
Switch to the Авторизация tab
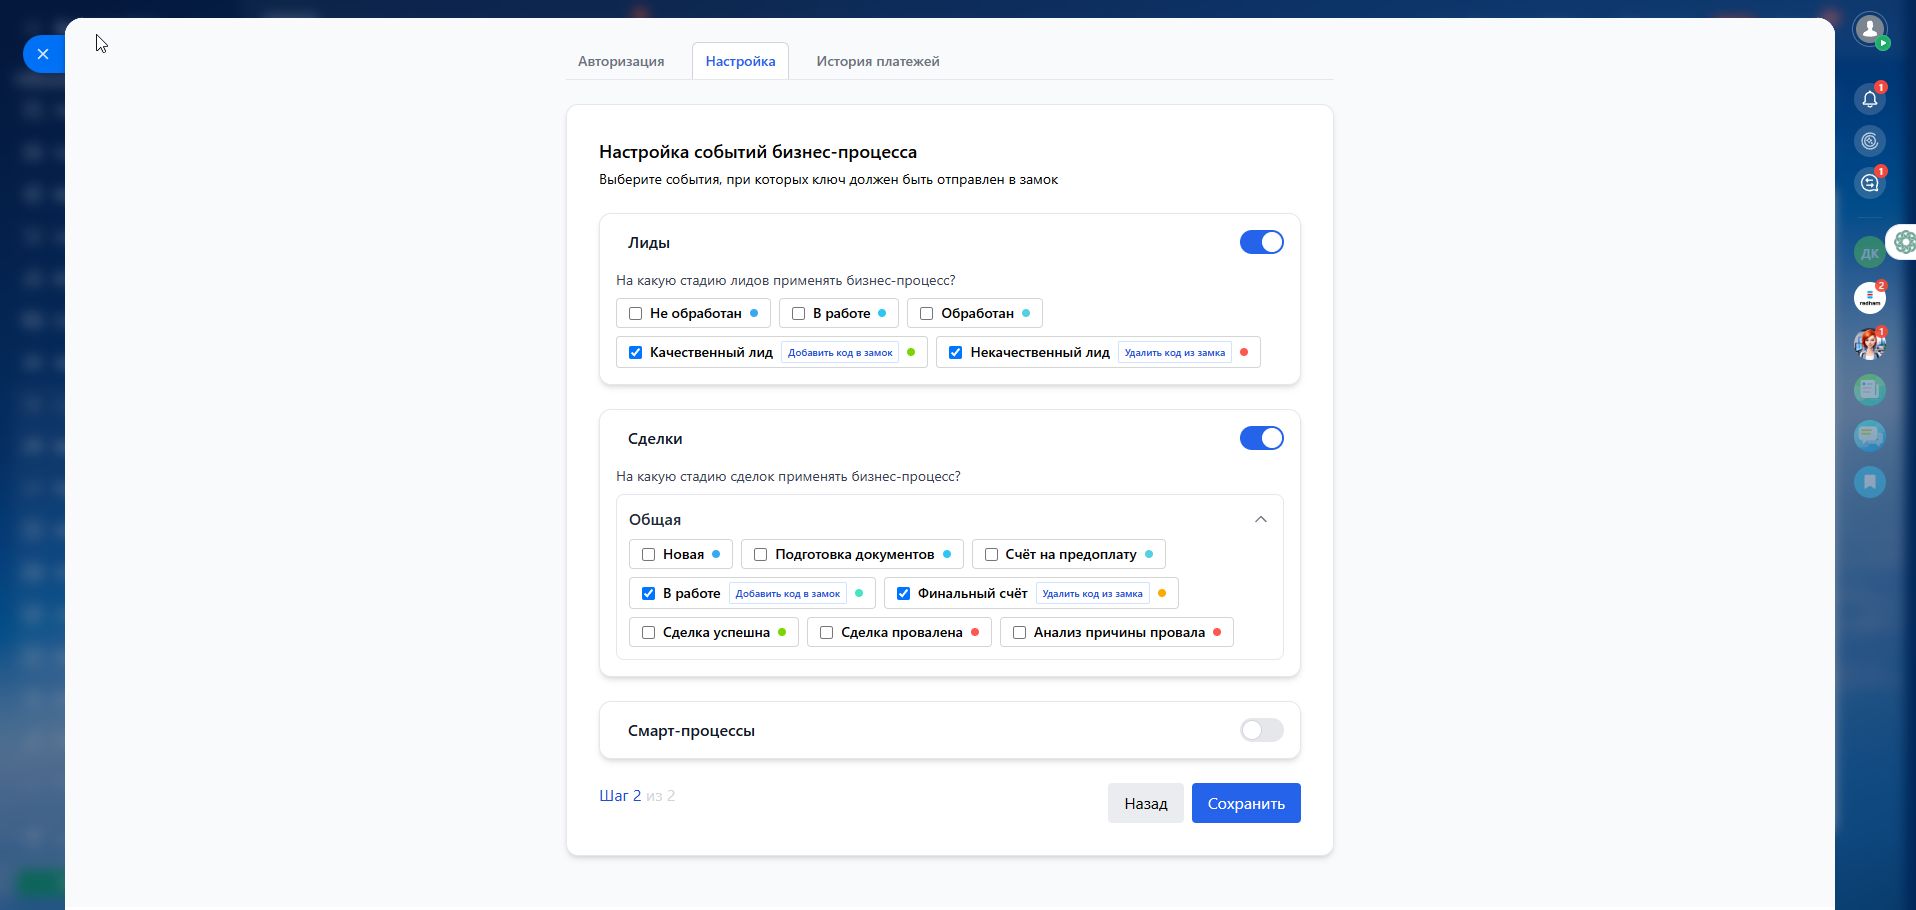pyautogui.click(x=621, y=61)
